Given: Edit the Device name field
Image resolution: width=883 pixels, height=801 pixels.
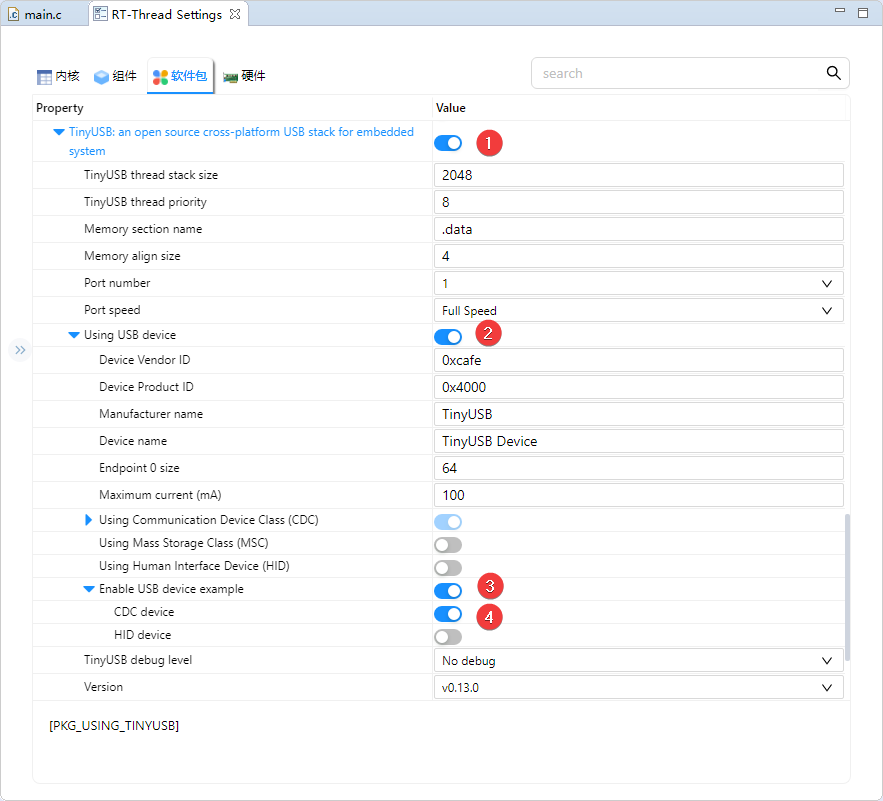Looking at the screenshot, I should pyautogui.click(x=639, y=441).
